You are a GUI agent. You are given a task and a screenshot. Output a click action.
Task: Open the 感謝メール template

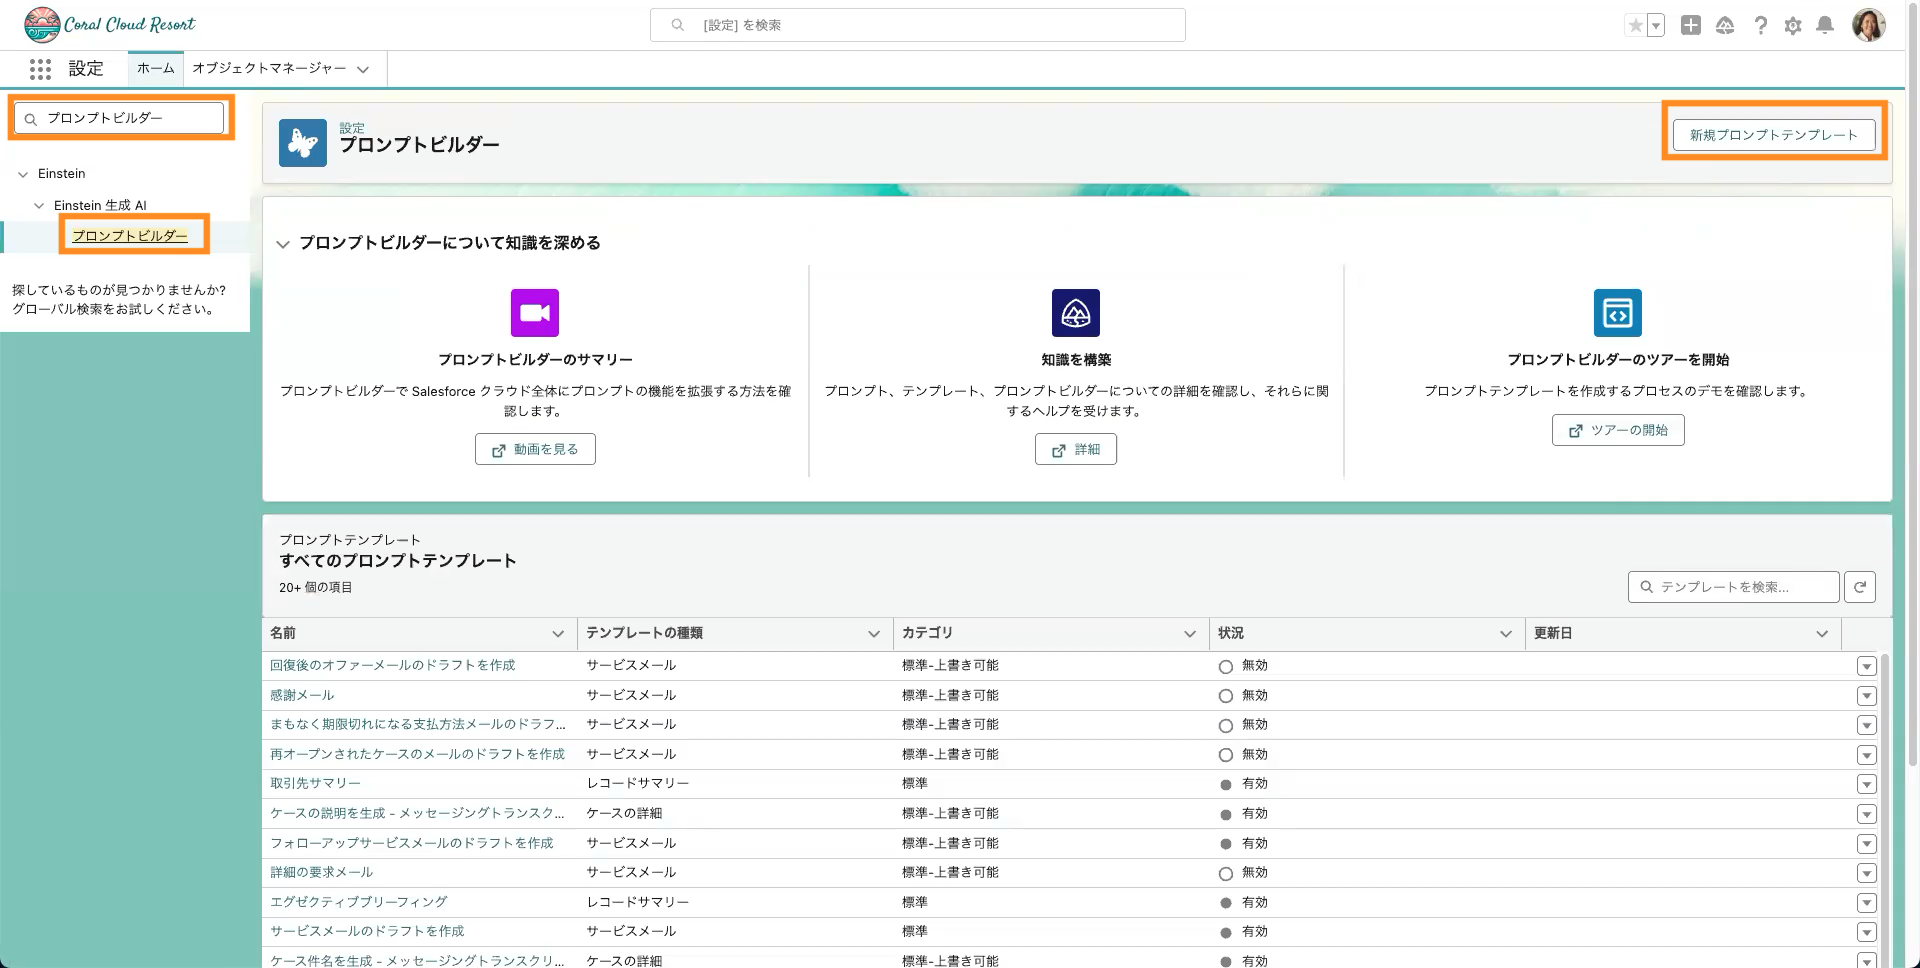click(x=302, y=695)
